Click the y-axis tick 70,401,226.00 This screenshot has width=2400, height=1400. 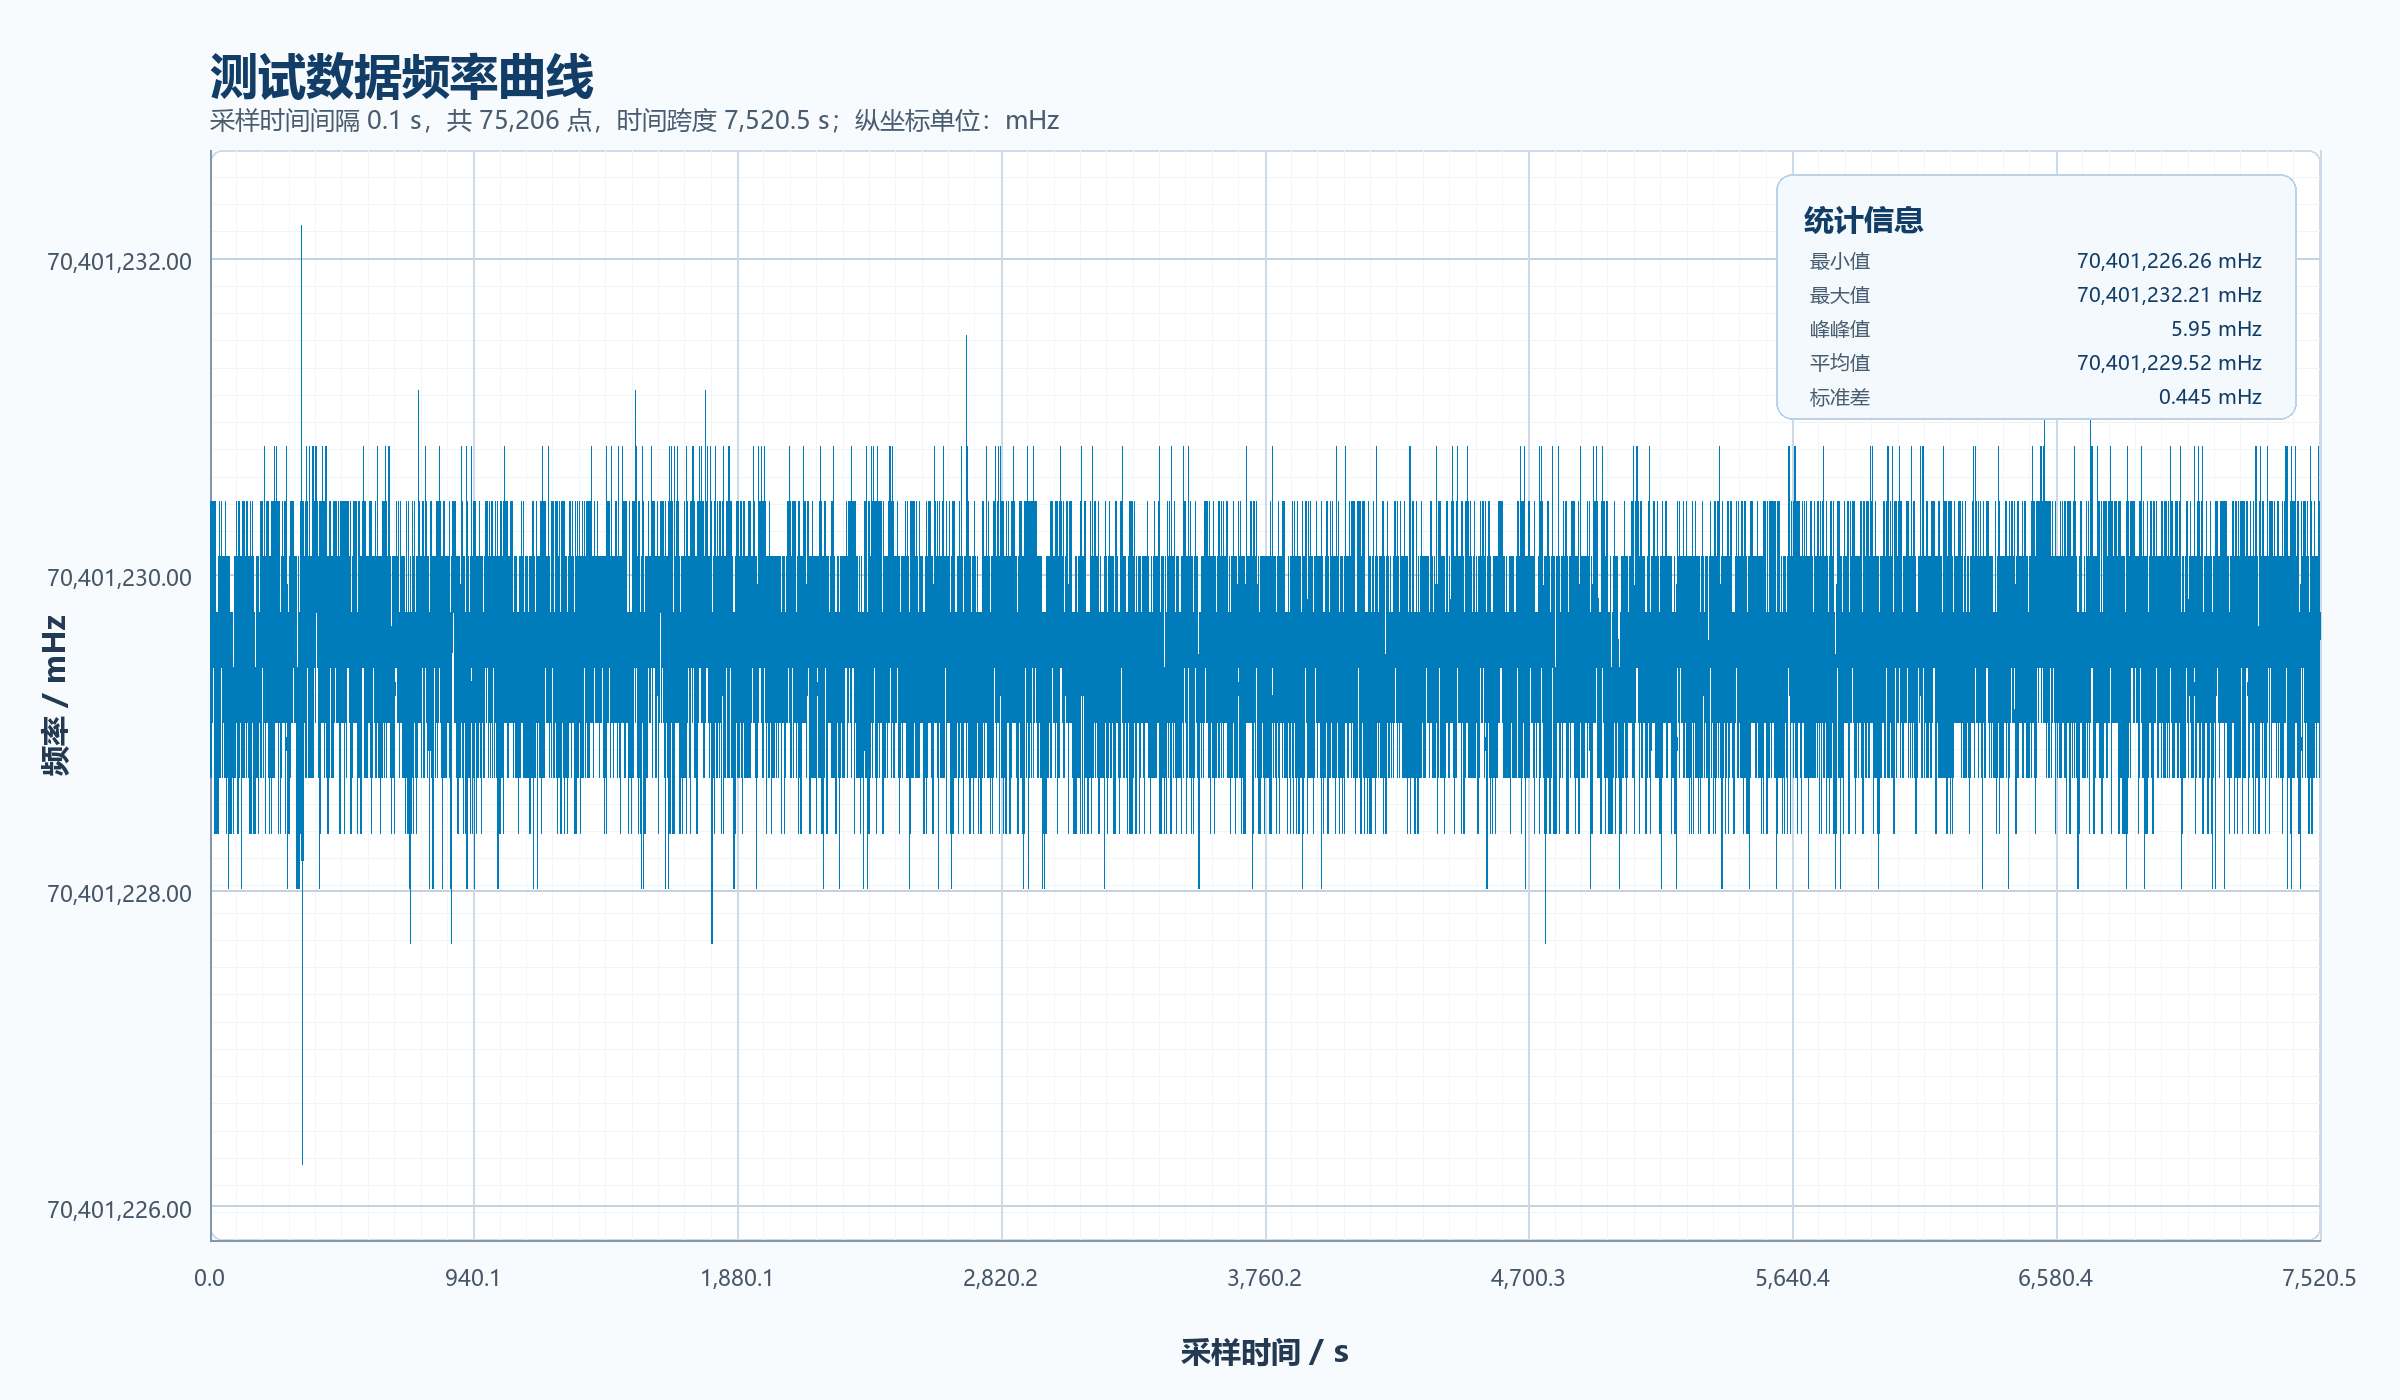click(119, 1210)
